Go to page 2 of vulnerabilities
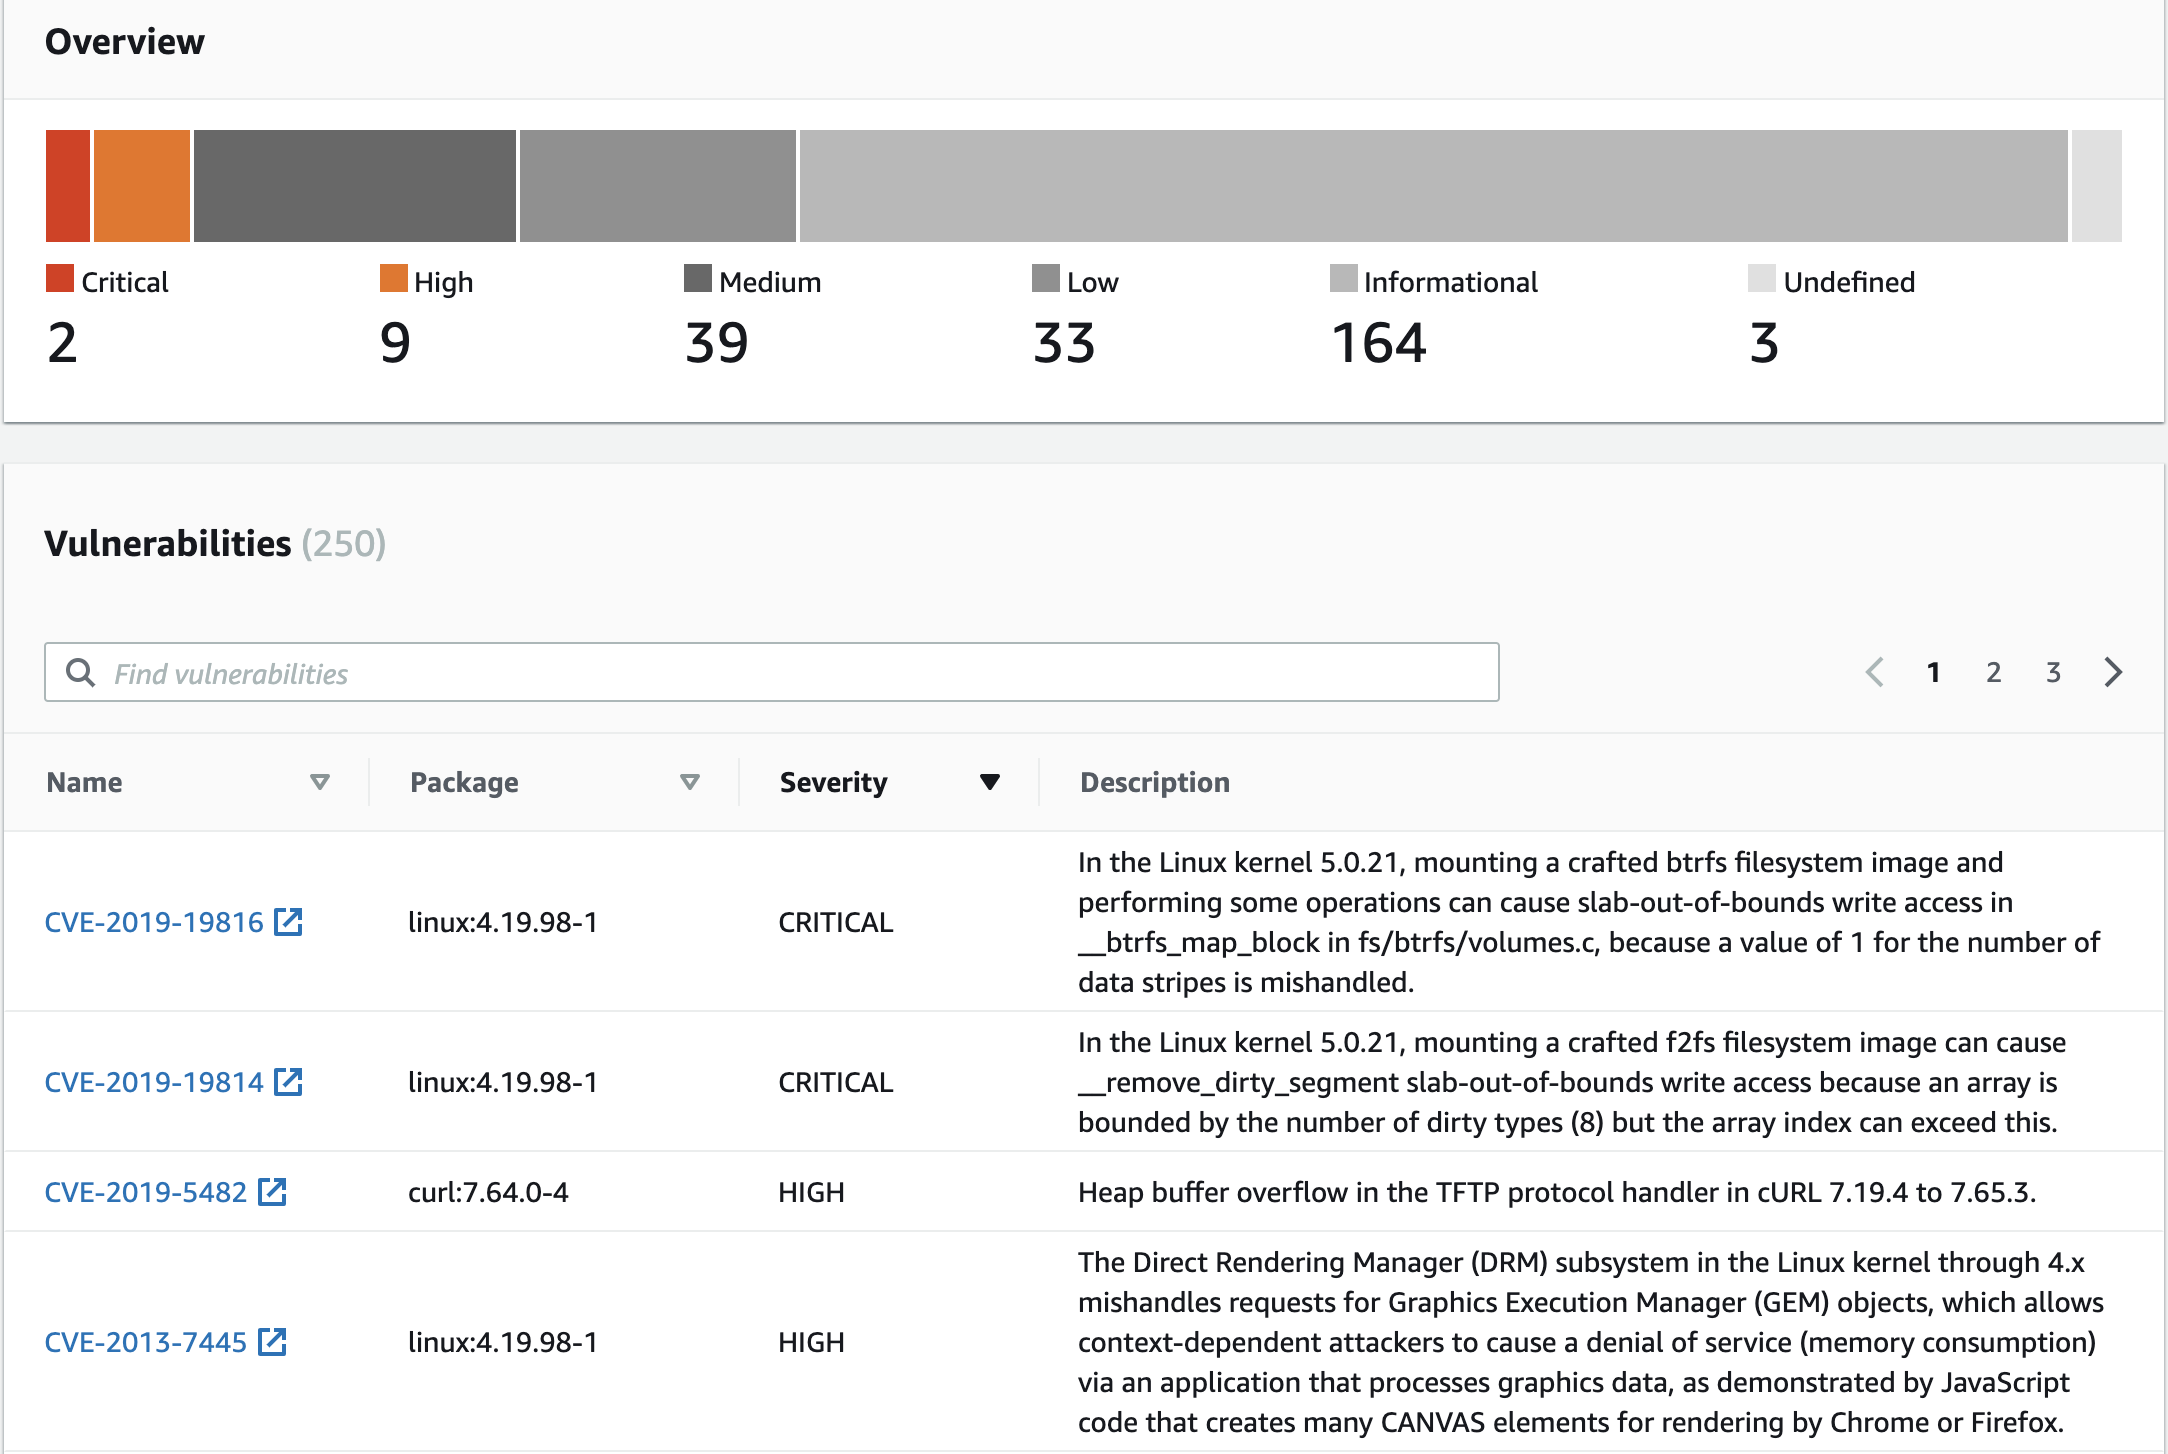Viewport: 2168px width, 1454px height. [1993, 672]
